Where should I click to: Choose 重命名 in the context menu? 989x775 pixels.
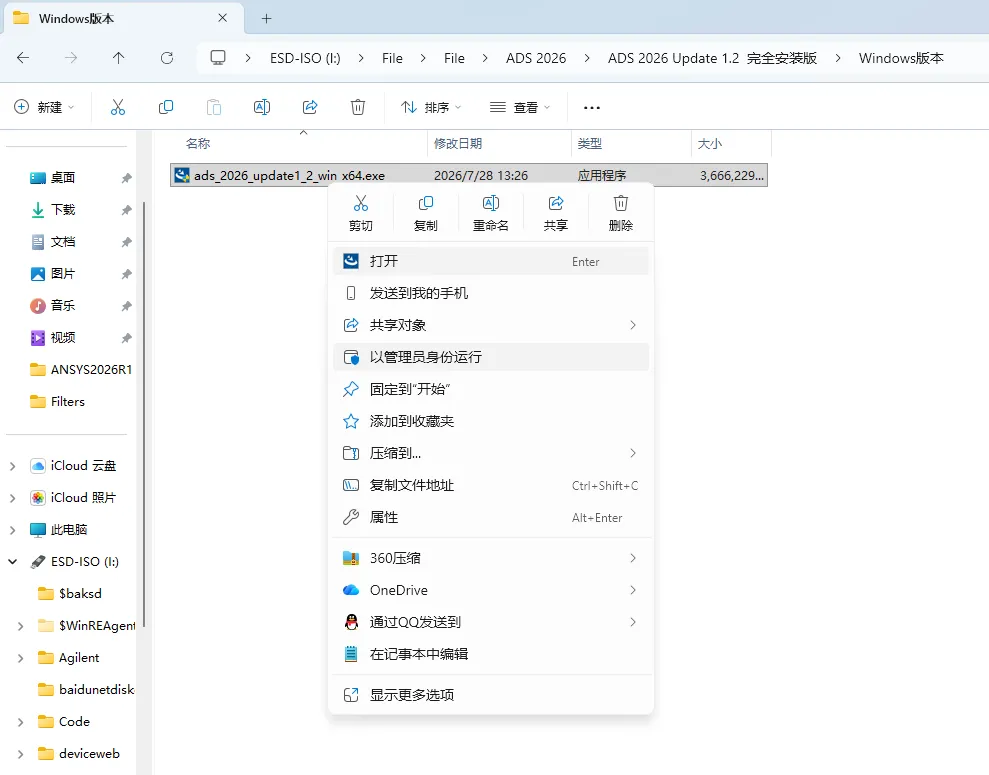coord(491,213)
